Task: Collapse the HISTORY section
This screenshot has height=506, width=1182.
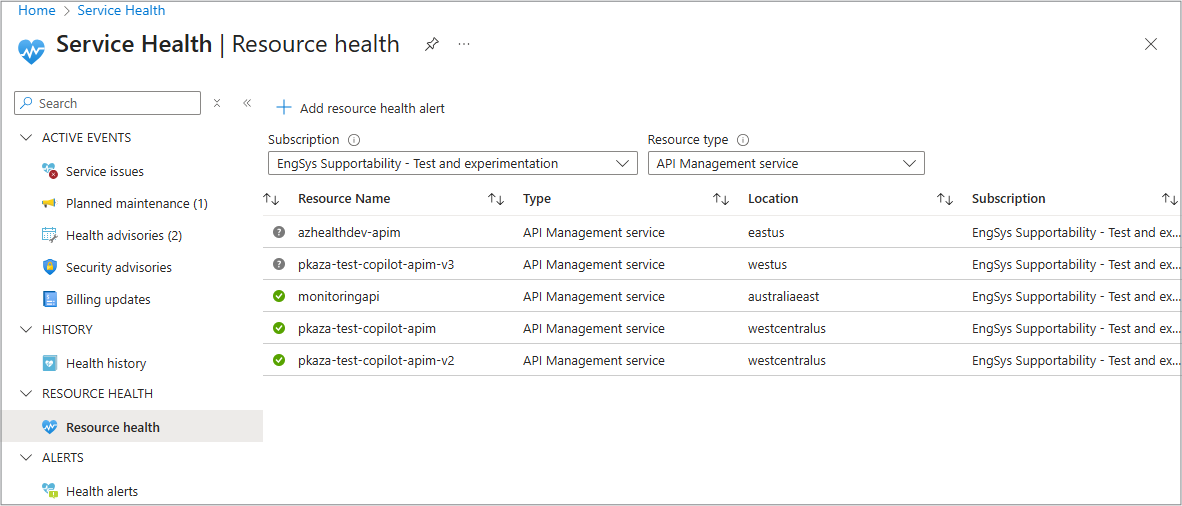Action: click(26, 330)
